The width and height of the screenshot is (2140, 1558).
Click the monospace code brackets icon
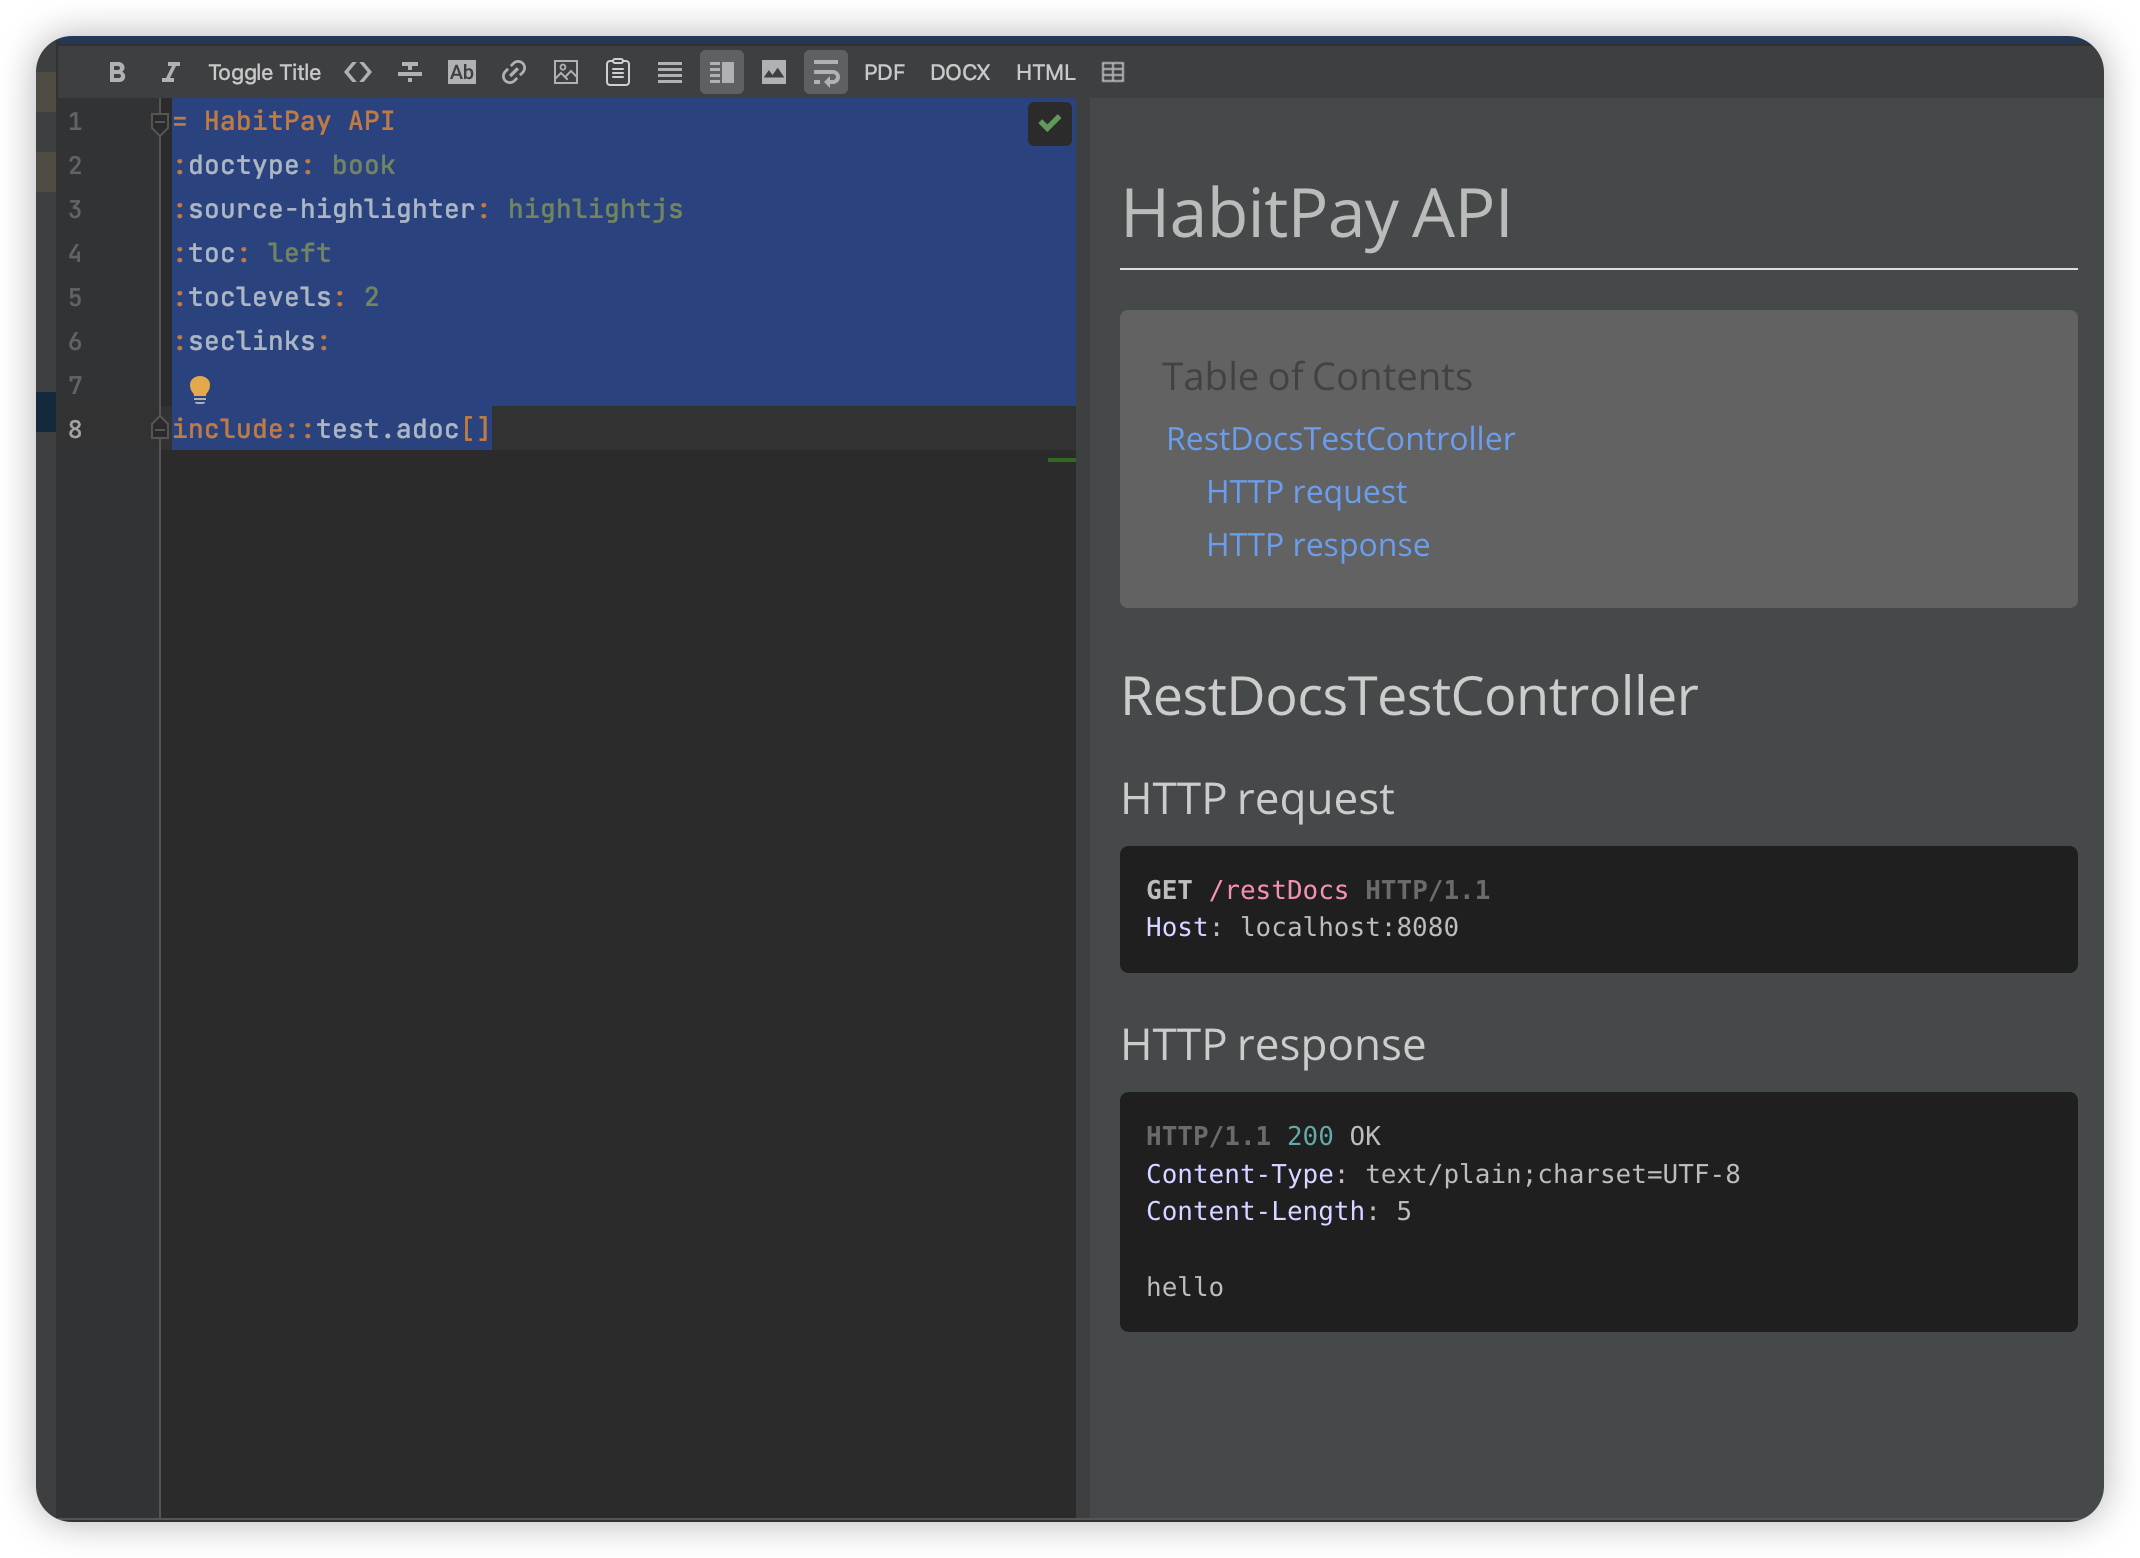(x=358, y=72)
